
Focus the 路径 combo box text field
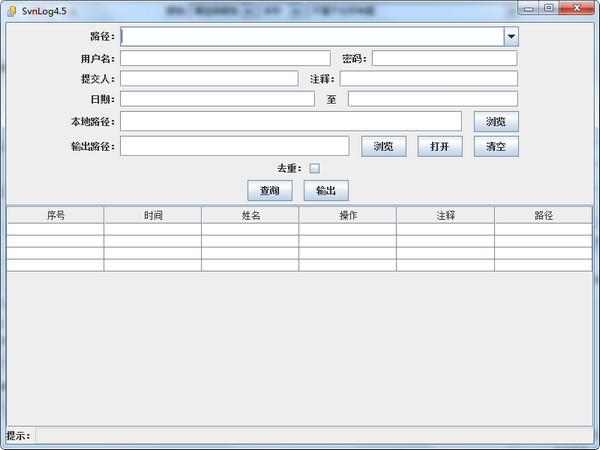[312, 36]
